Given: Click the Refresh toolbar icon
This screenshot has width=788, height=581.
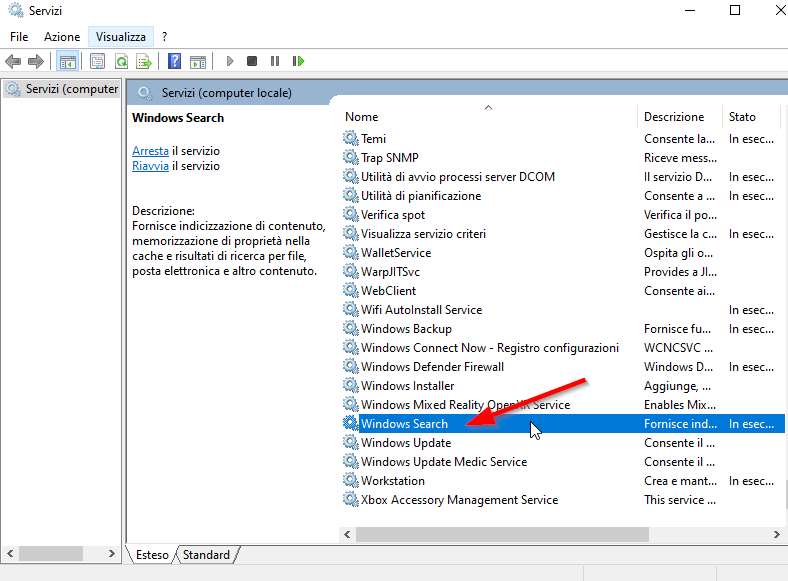Looking at the screenshot, I should point(121,61).
